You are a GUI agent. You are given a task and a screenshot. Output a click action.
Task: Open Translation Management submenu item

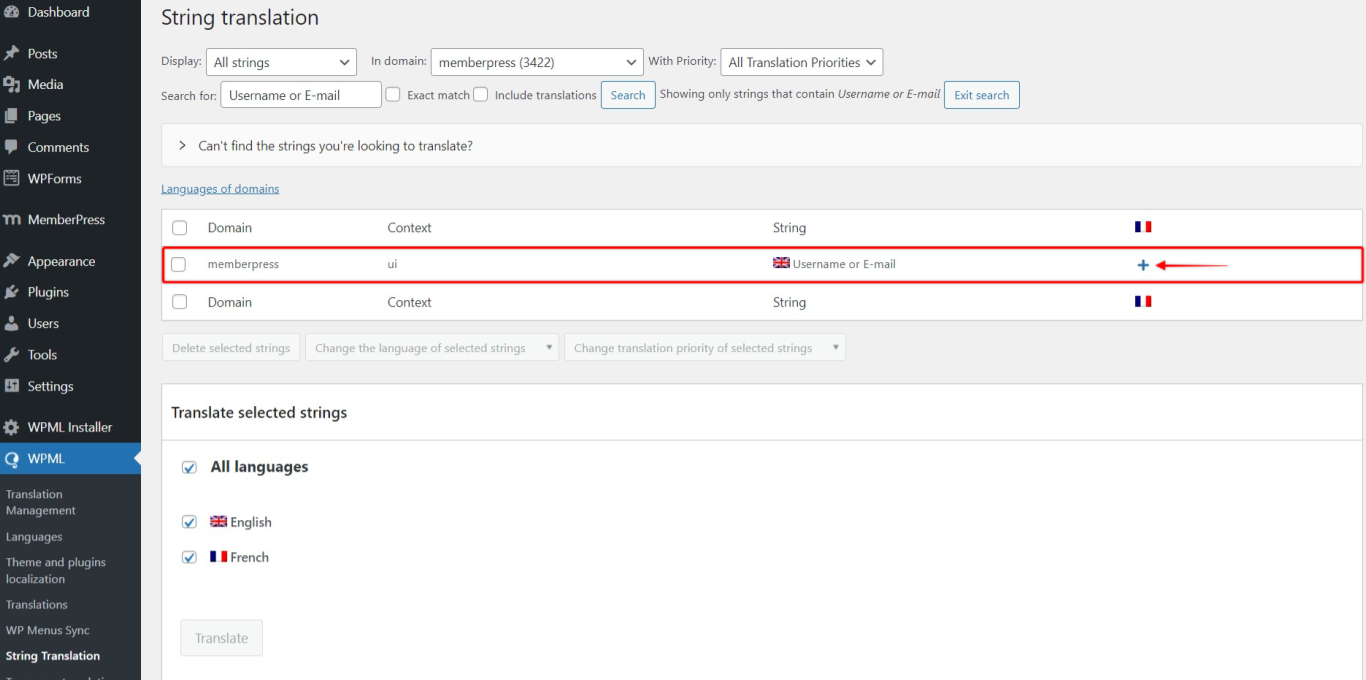[x=41, y=502]
